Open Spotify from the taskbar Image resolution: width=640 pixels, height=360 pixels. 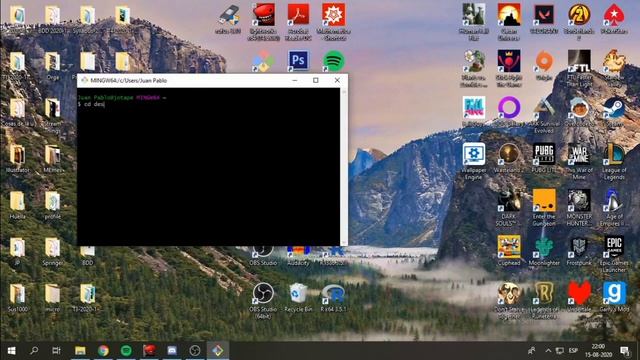[126, 351]
